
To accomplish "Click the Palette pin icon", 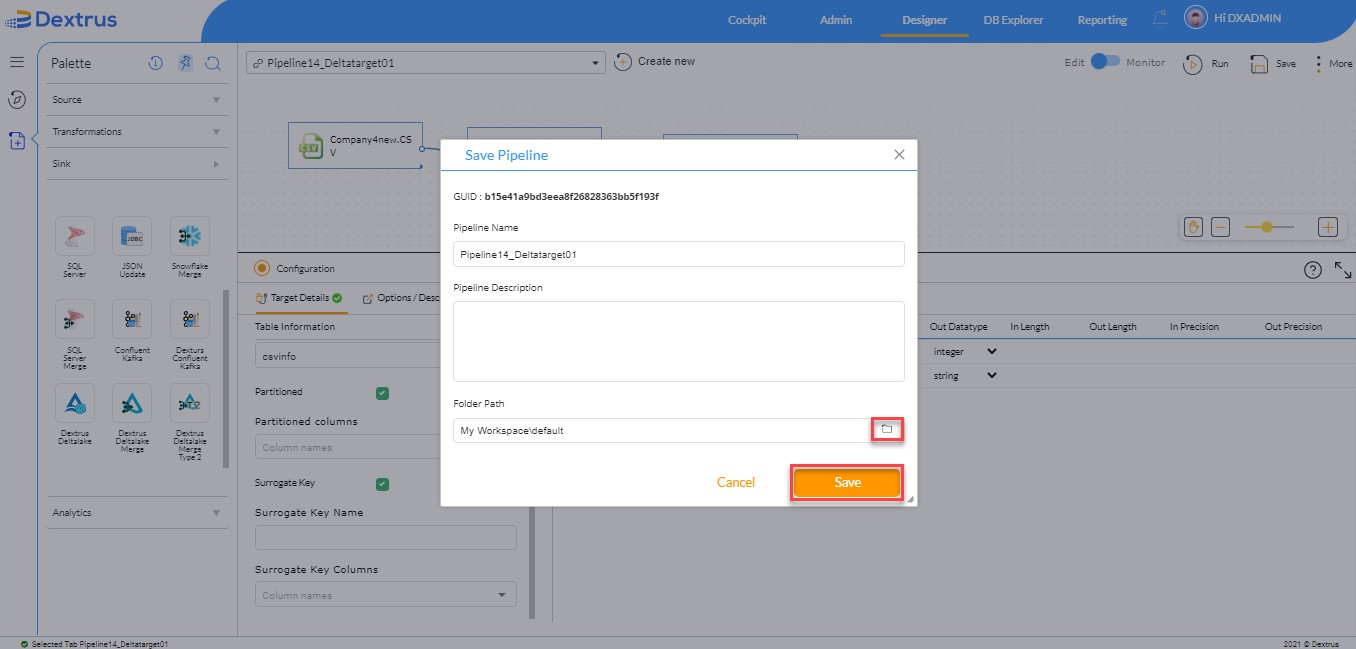I will 184,63.
